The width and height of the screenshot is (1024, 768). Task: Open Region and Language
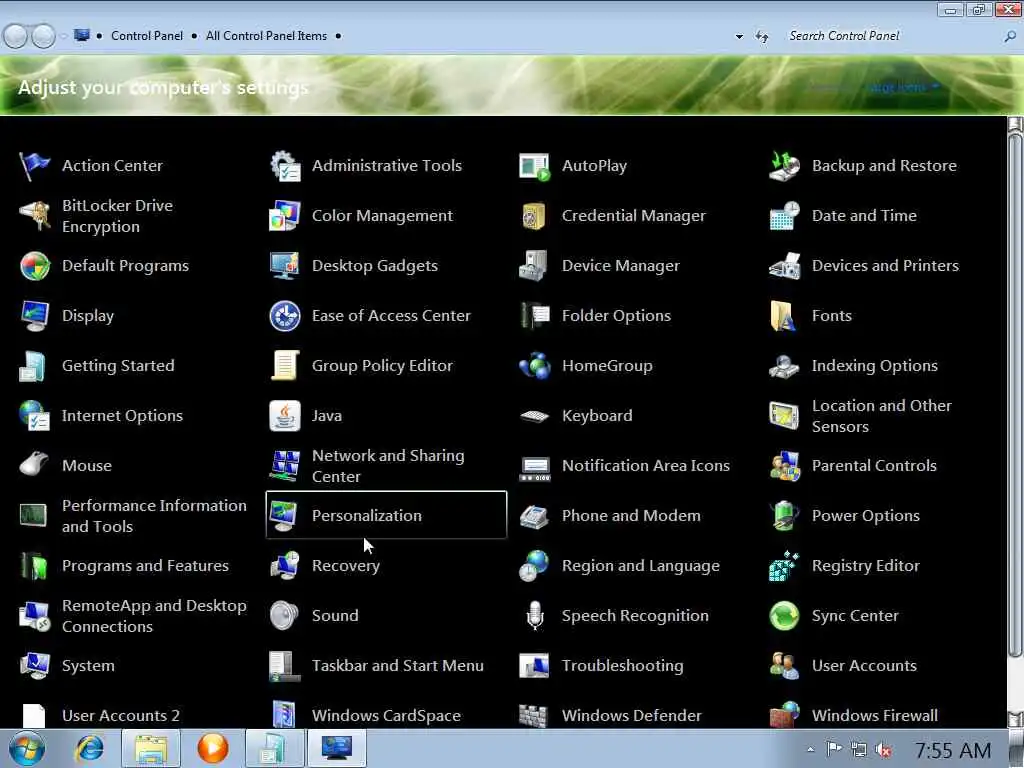coord(620,566)
